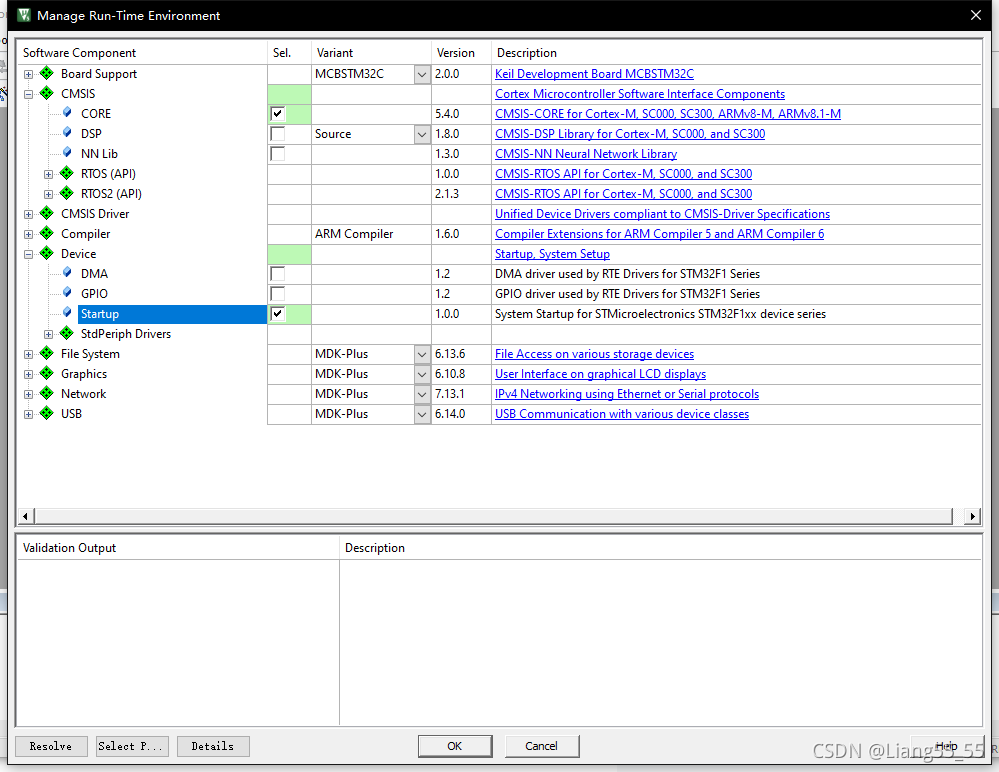Viewport: 999px width, 772px height.
Task: Click the blue gem icon beside NN Lib
Action: point(68,153)
